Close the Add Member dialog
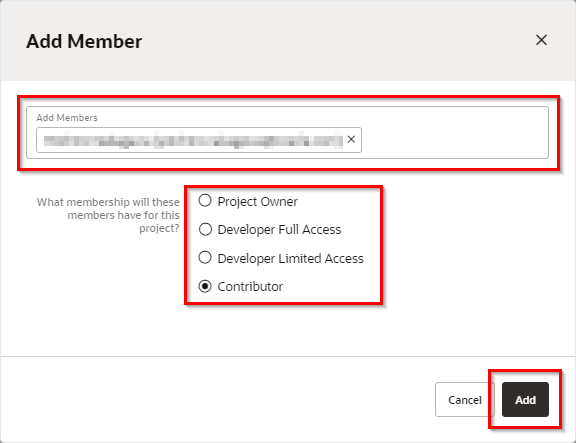This screenshot has height=443, width=576. tap(541, 40)
